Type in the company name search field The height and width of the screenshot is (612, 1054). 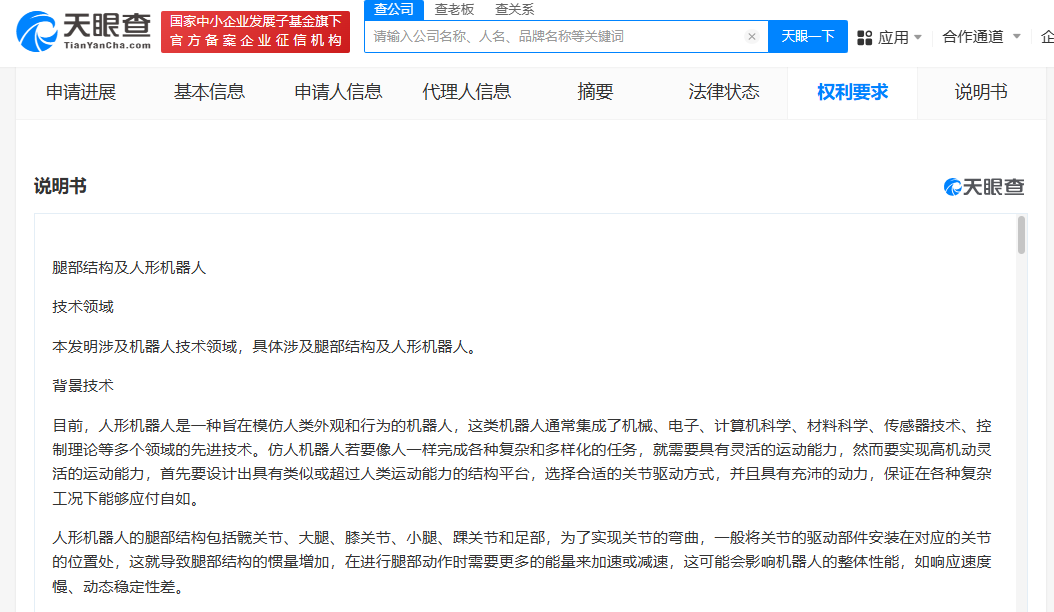point(555,37)
